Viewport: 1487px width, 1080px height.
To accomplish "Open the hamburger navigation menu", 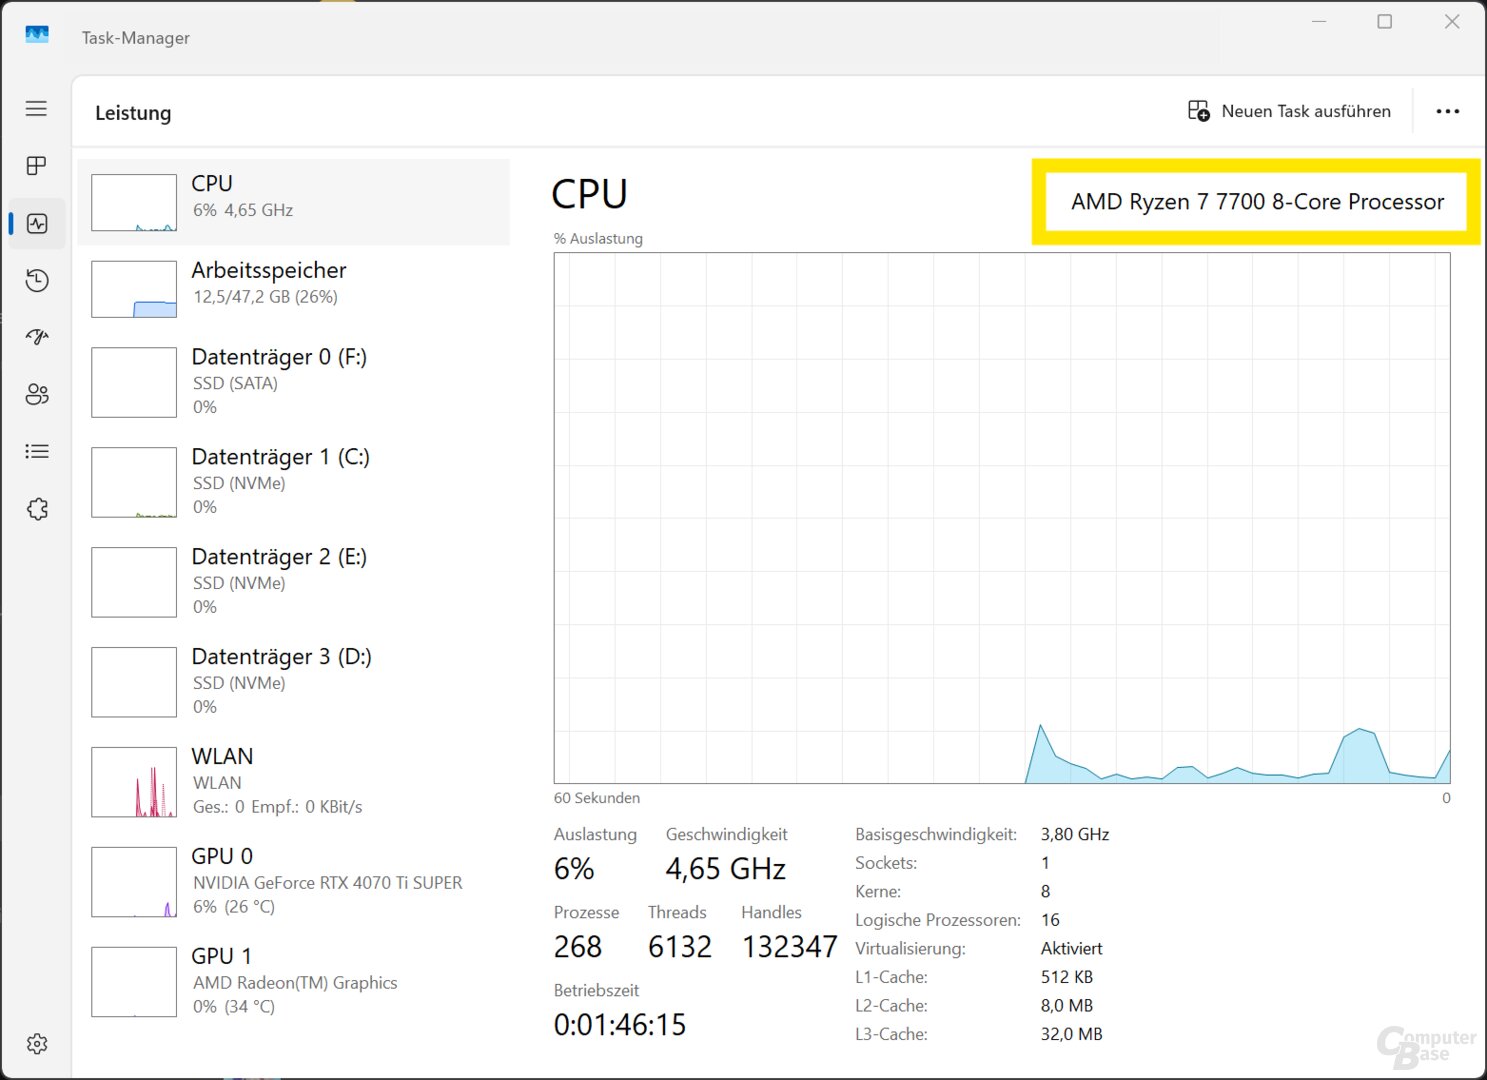I will pyautogui.click(x=36, y=108).
